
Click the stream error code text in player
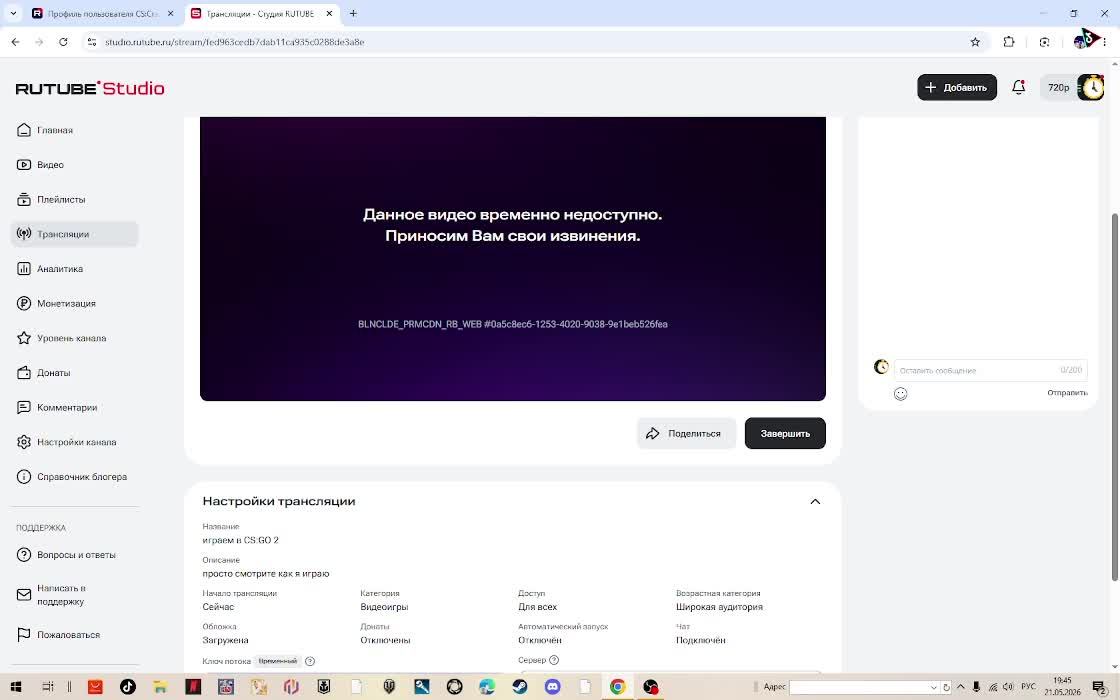coord(513,324)
